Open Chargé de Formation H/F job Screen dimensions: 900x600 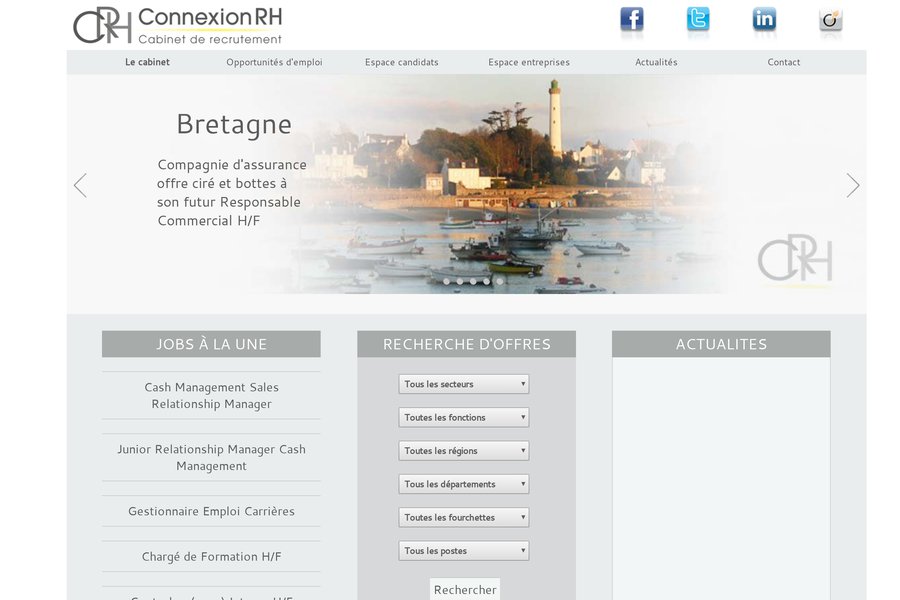[x=211, y=556]
